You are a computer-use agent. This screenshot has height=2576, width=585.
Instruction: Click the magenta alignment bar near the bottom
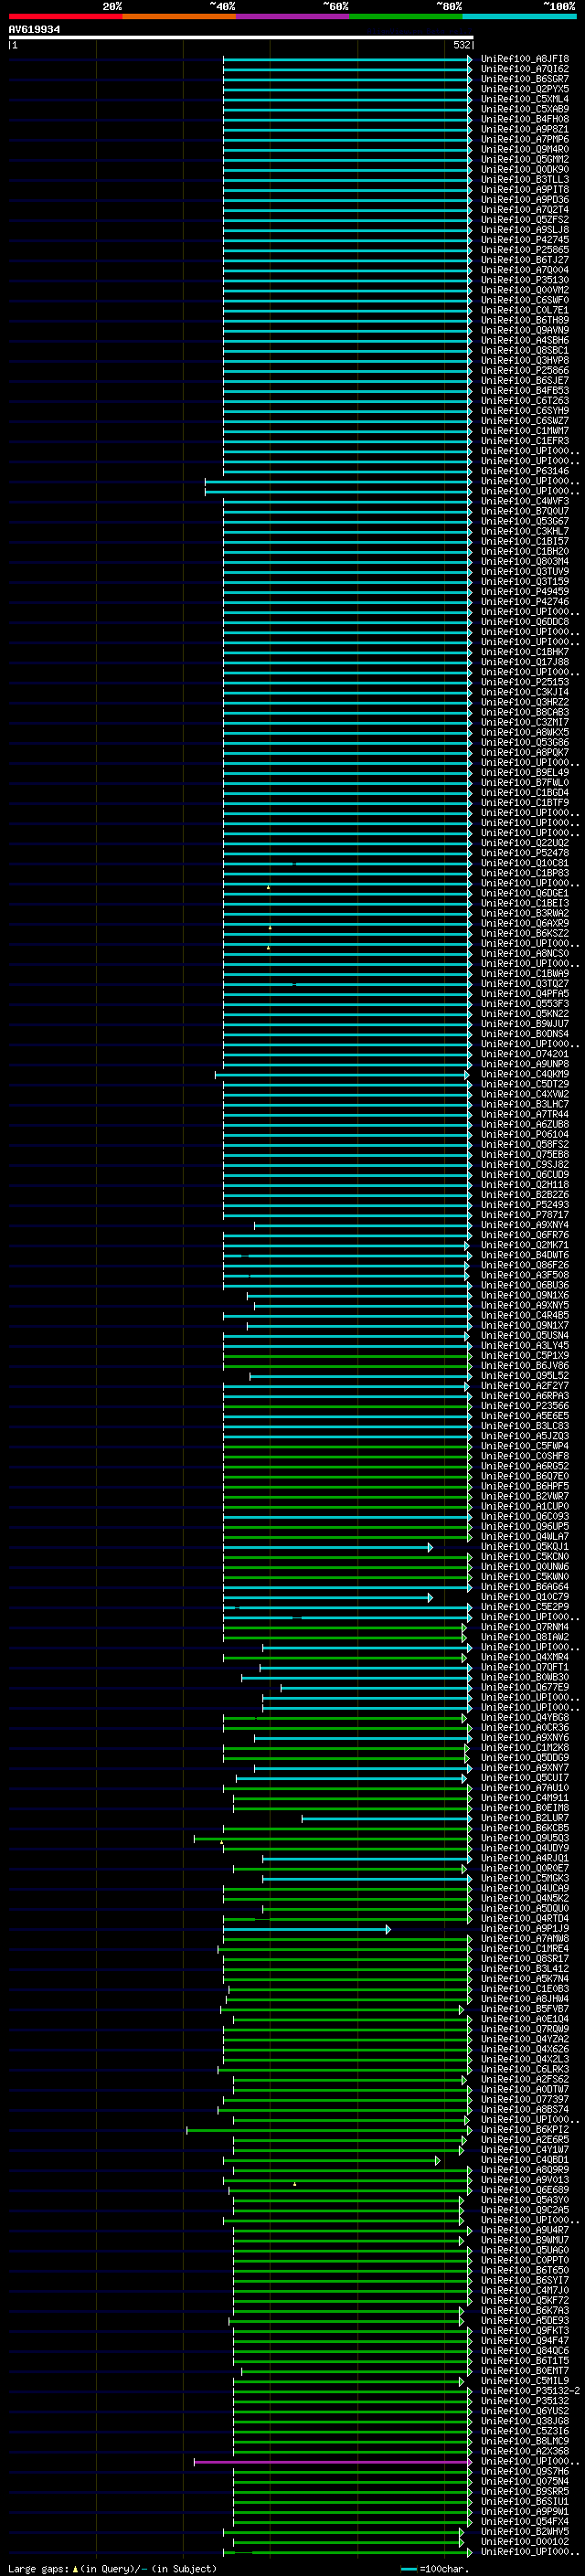click(x=333, y=2461)
